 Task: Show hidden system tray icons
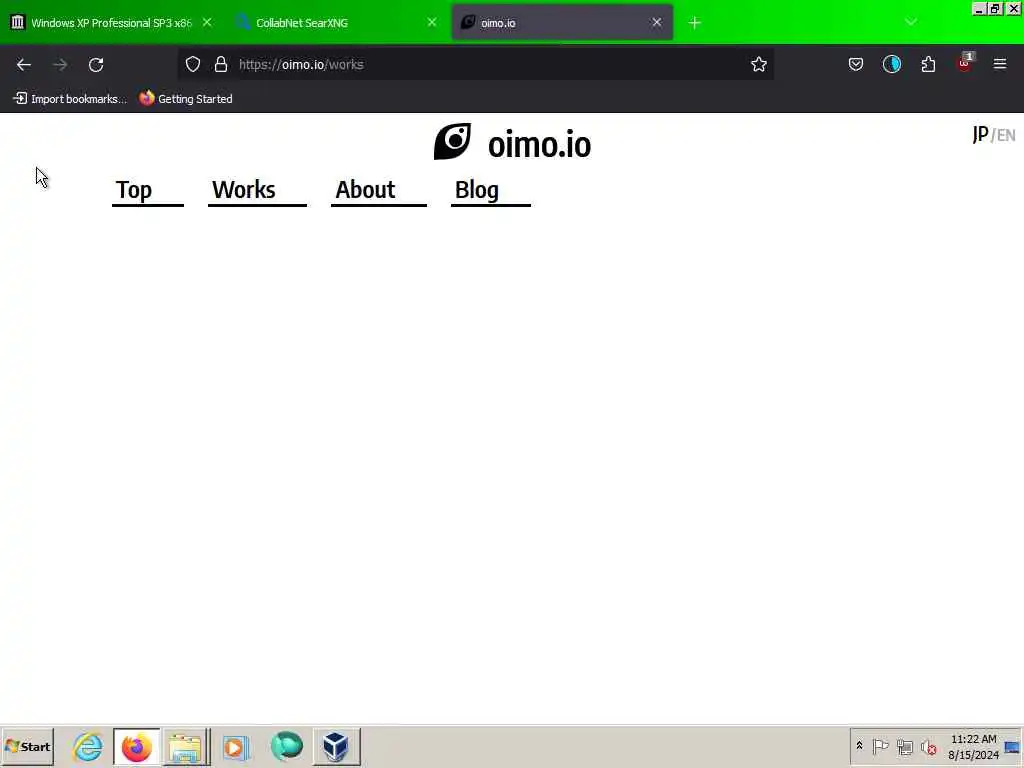pos(859,746)
